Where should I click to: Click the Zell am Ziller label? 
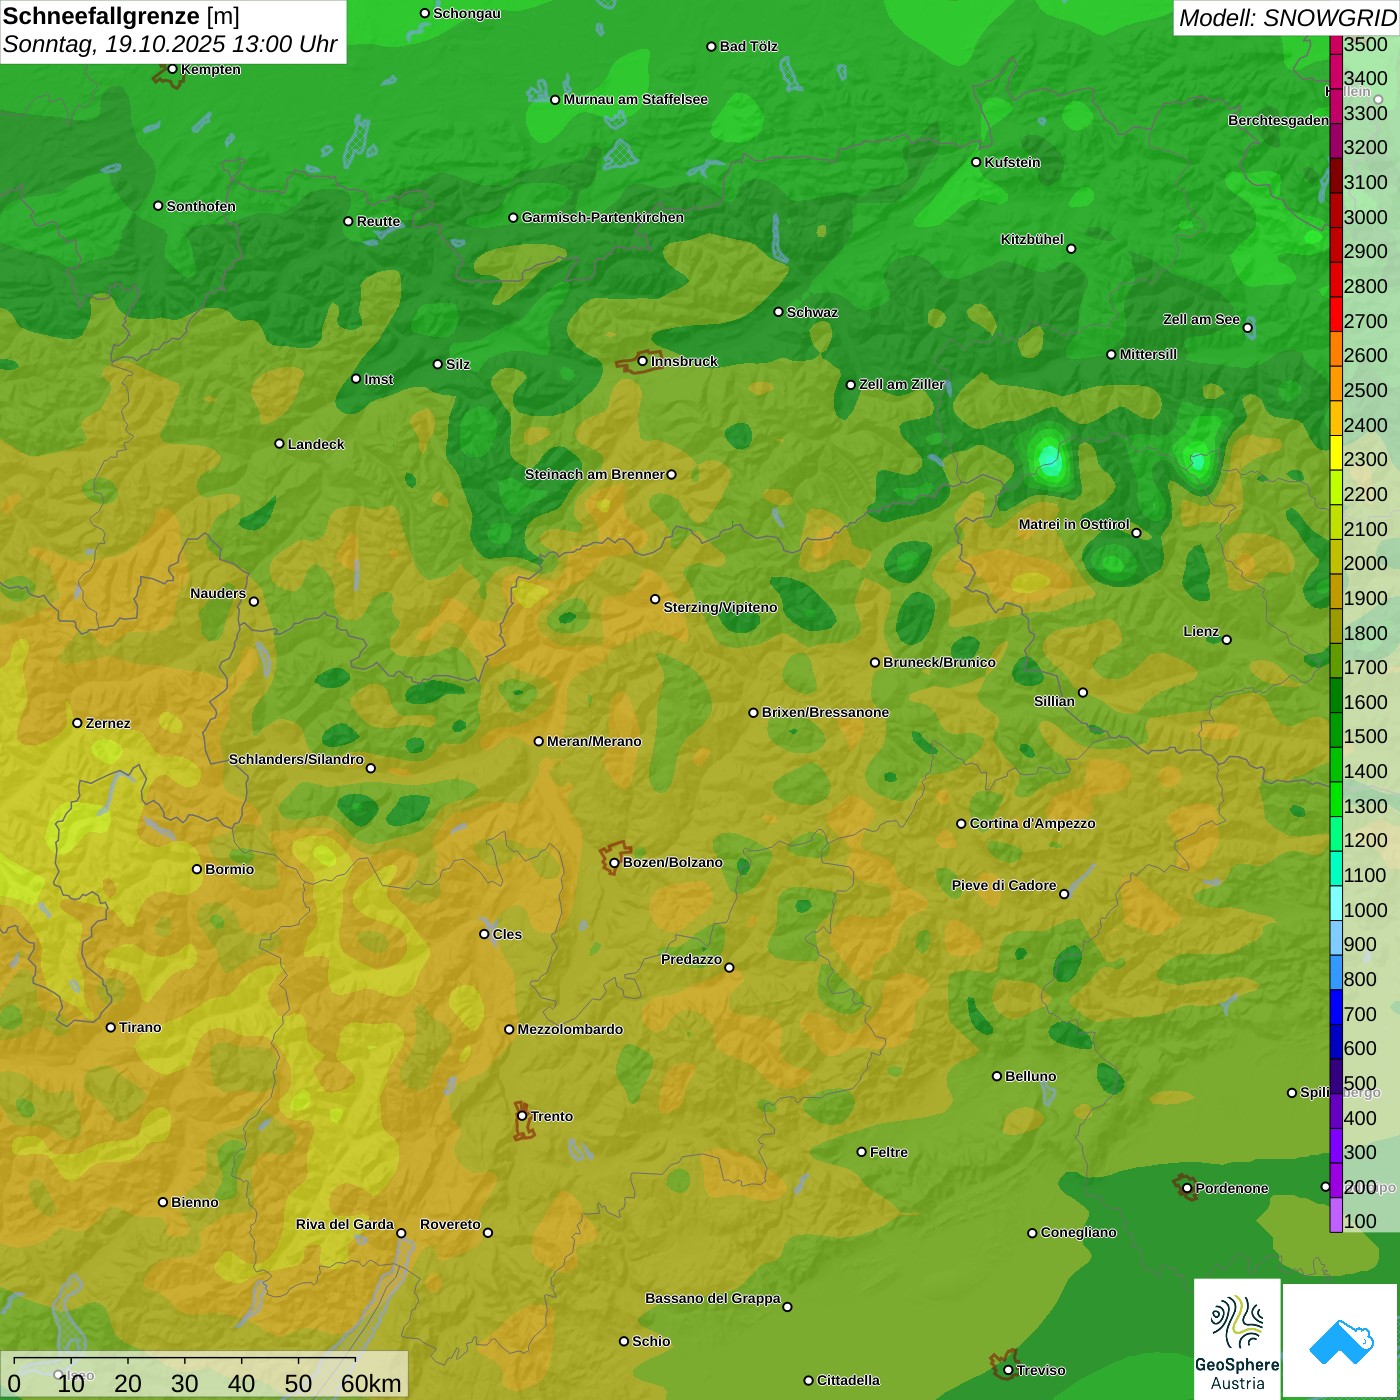[x=902, y=384]
